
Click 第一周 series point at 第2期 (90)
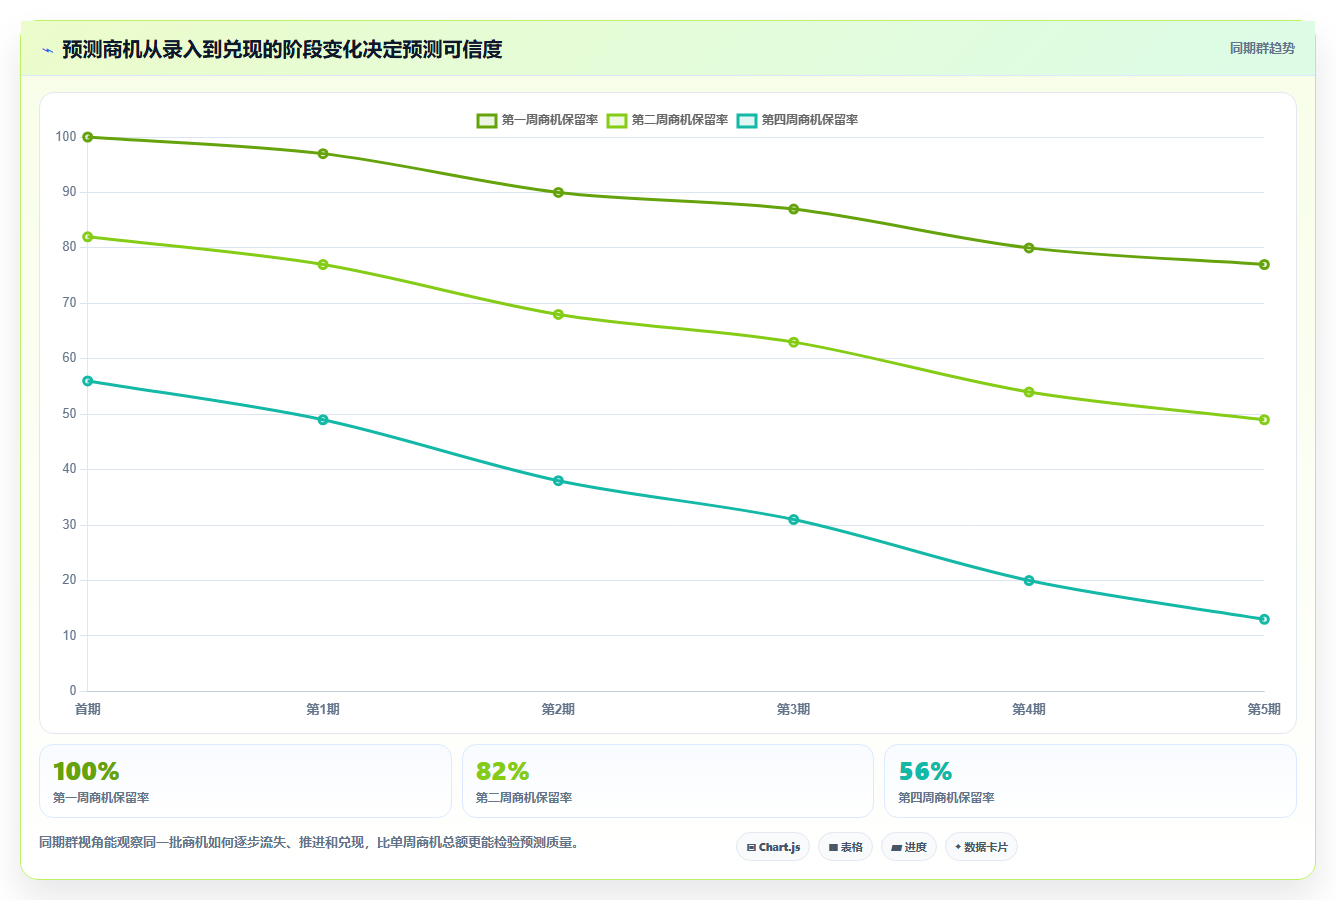[x=558, y=192]
